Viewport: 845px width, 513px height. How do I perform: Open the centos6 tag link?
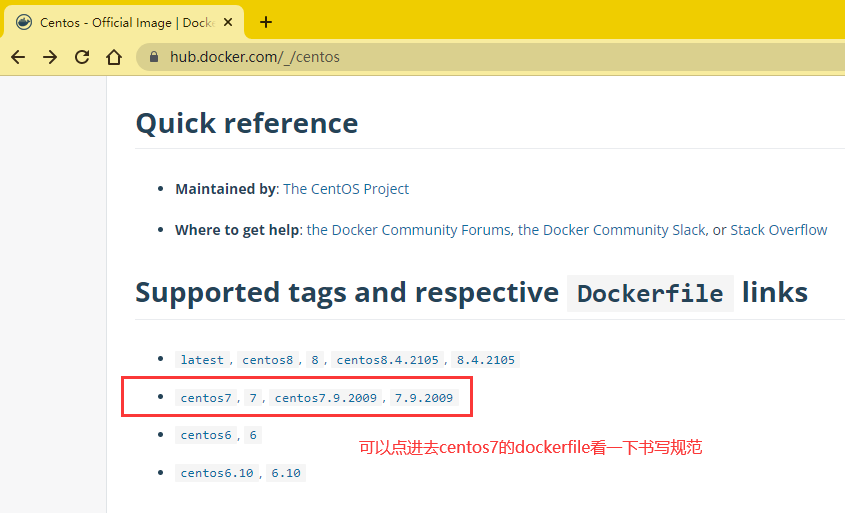(206, 435)
